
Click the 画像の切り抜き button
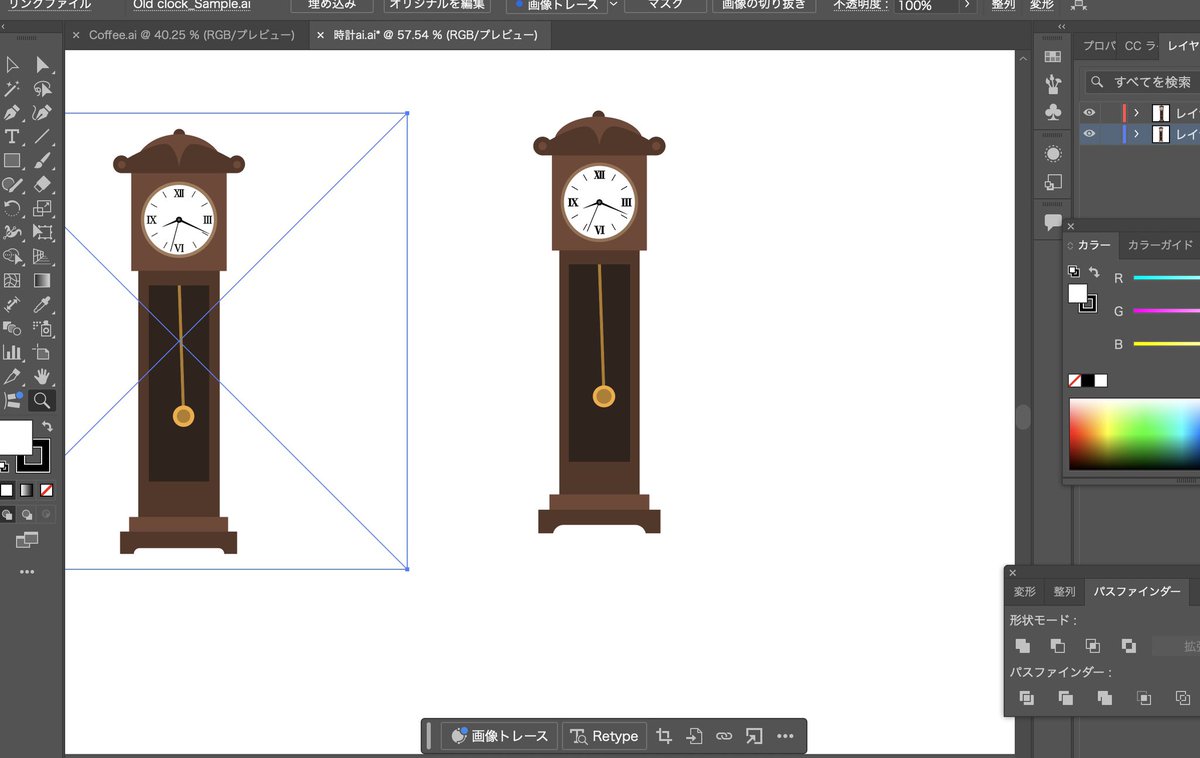pyautogui.click(x=764, y=5)
